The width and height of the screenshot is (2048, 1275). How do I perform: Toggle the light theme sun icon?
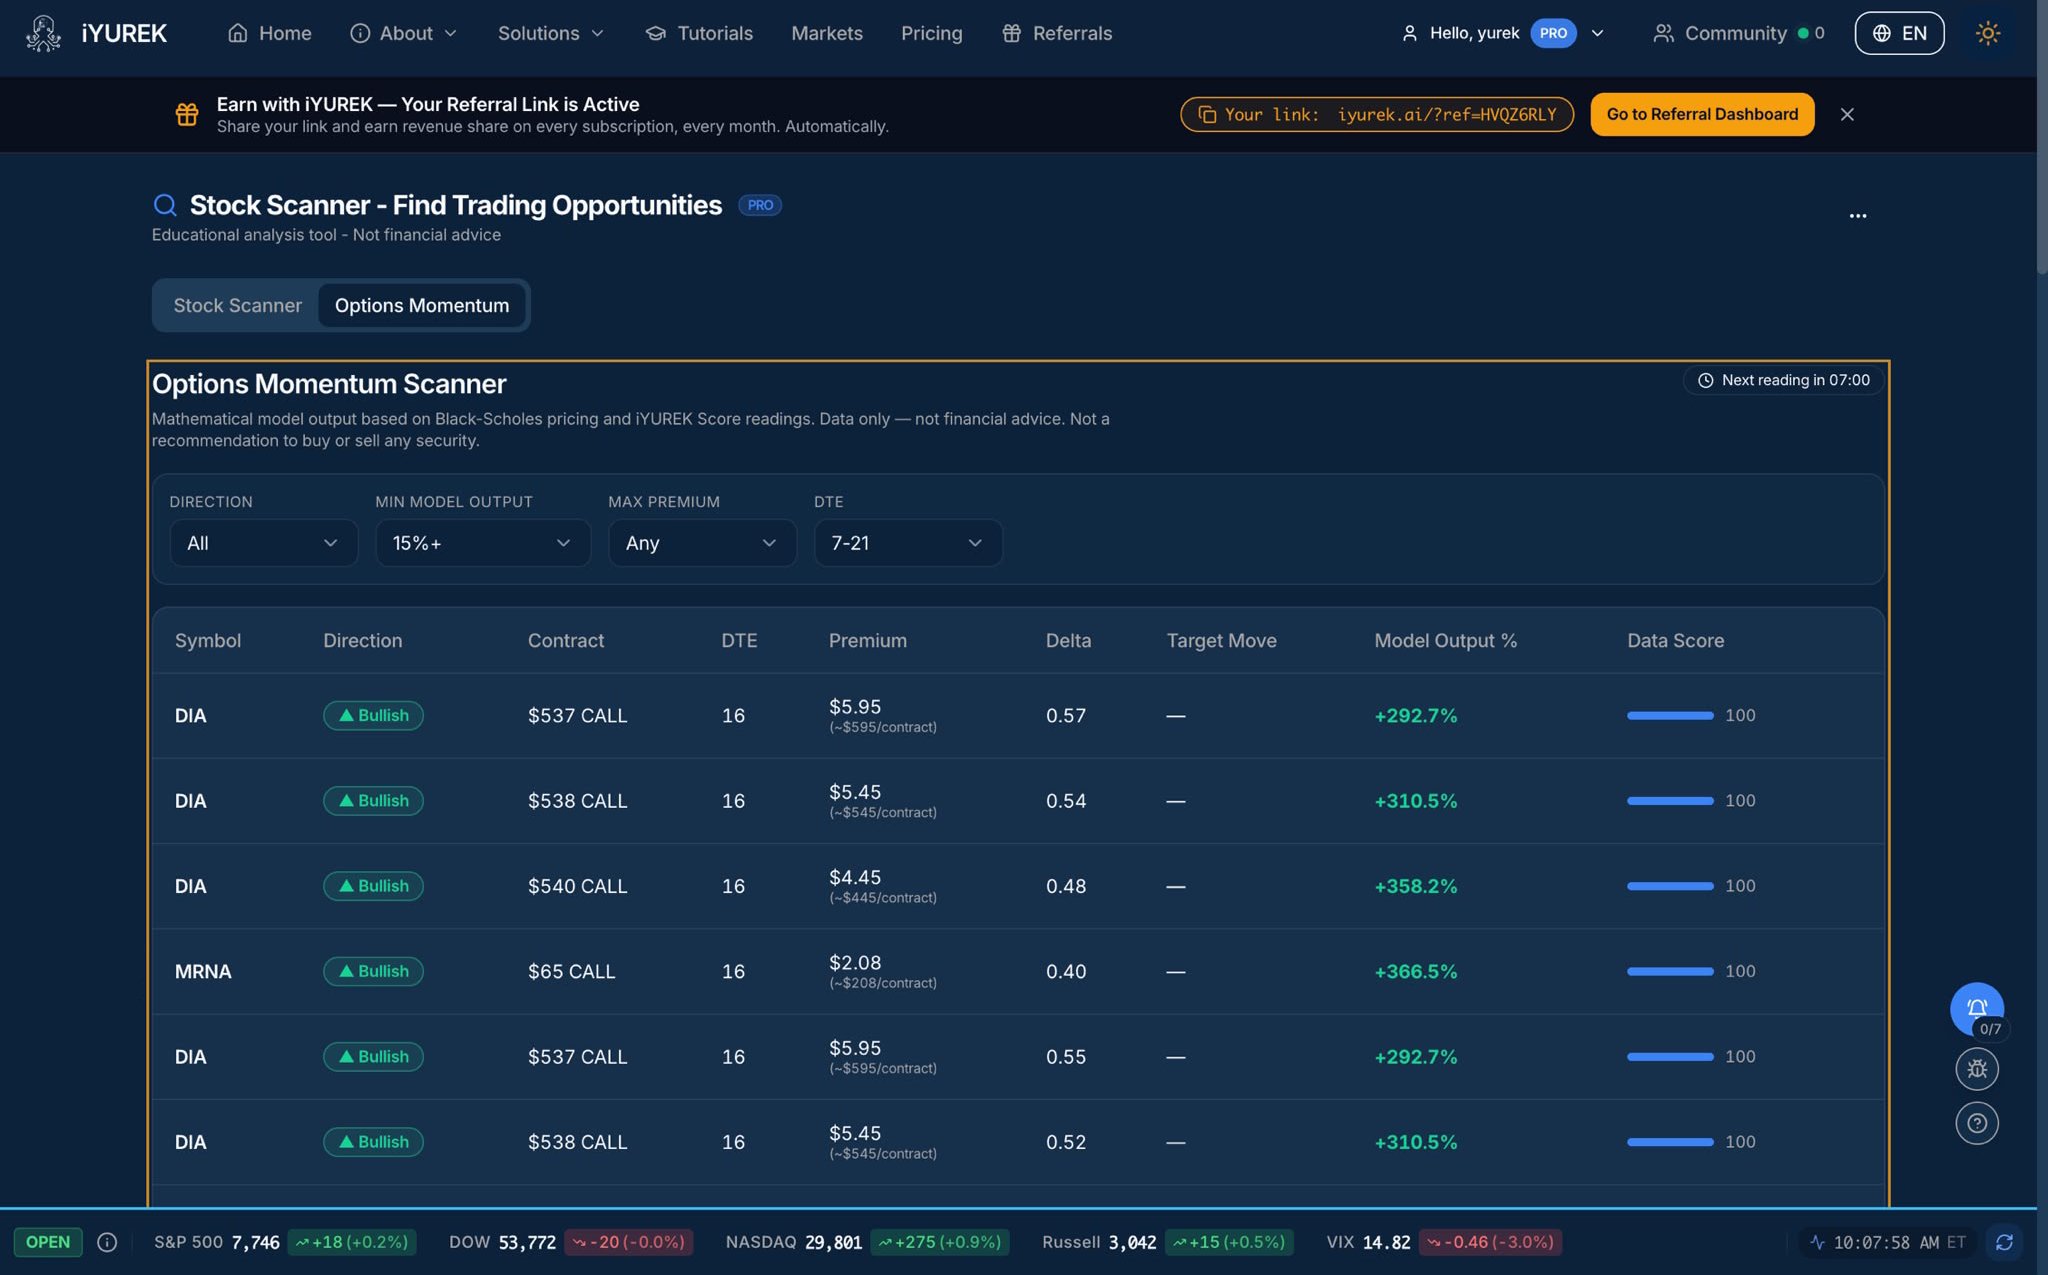click(x=1987, y=33)
